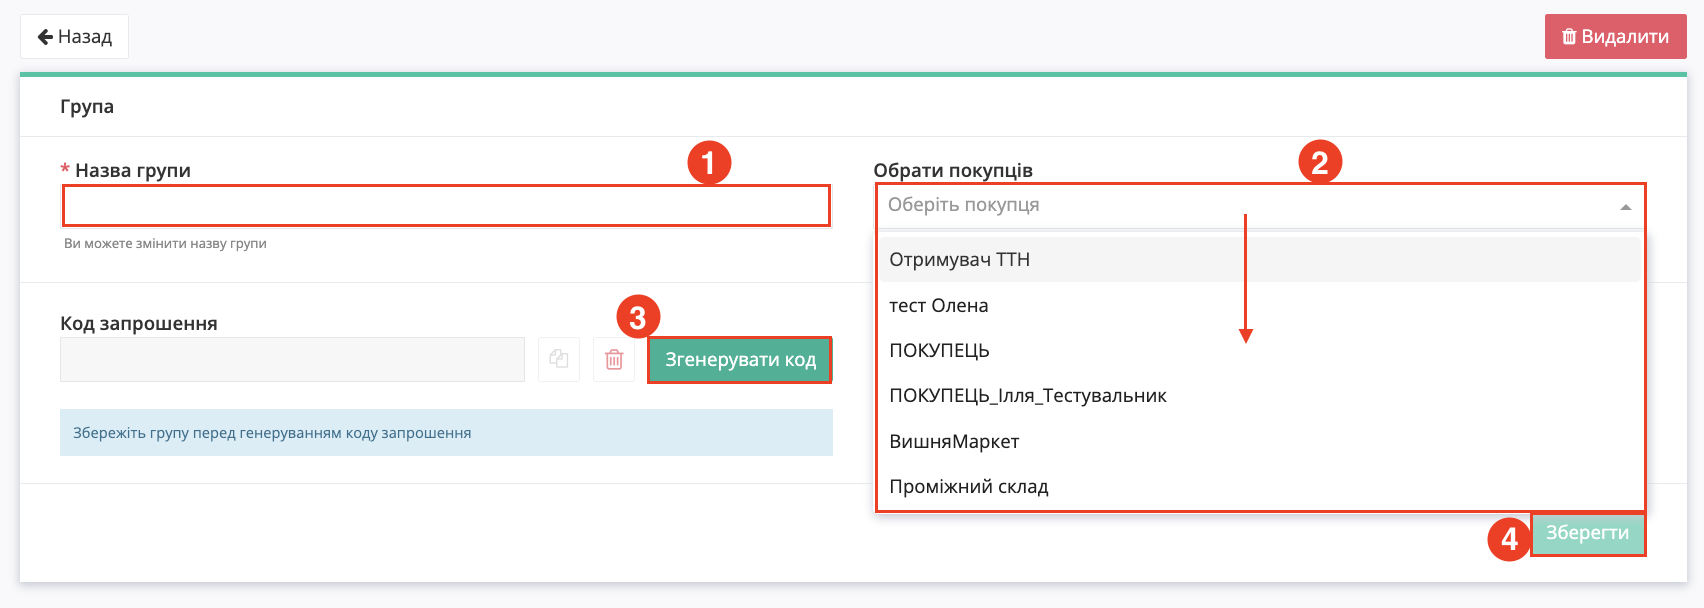
Task: Select ПОКУПЕЦЬ option
Action: pyautogui.click(x=1260, y=351)
